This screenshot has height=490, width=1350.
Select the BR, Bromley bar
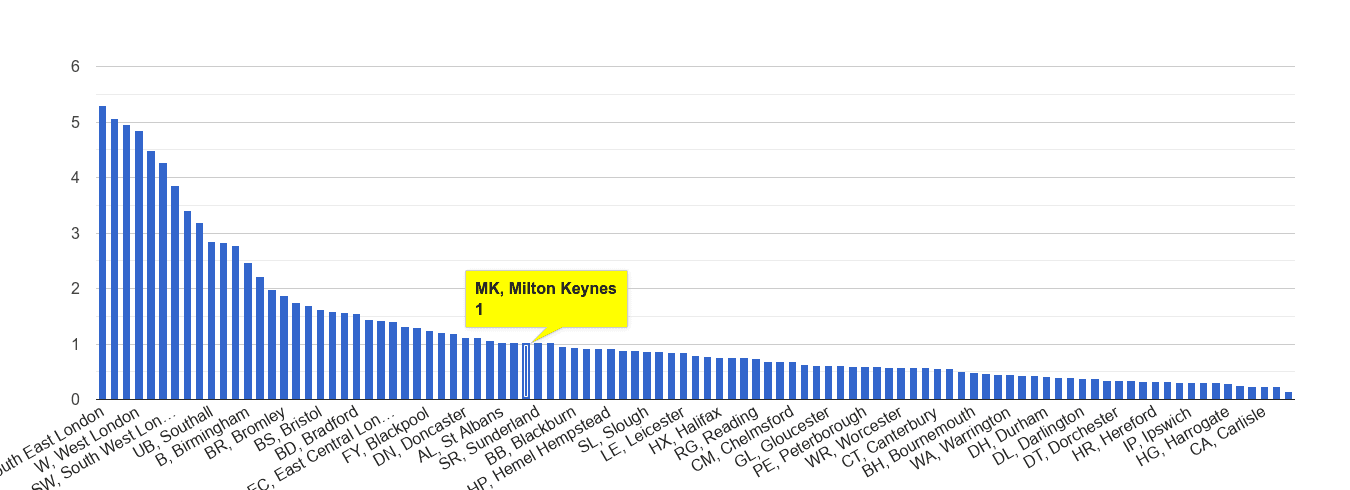pyautogui.click(x=285, y=348)
